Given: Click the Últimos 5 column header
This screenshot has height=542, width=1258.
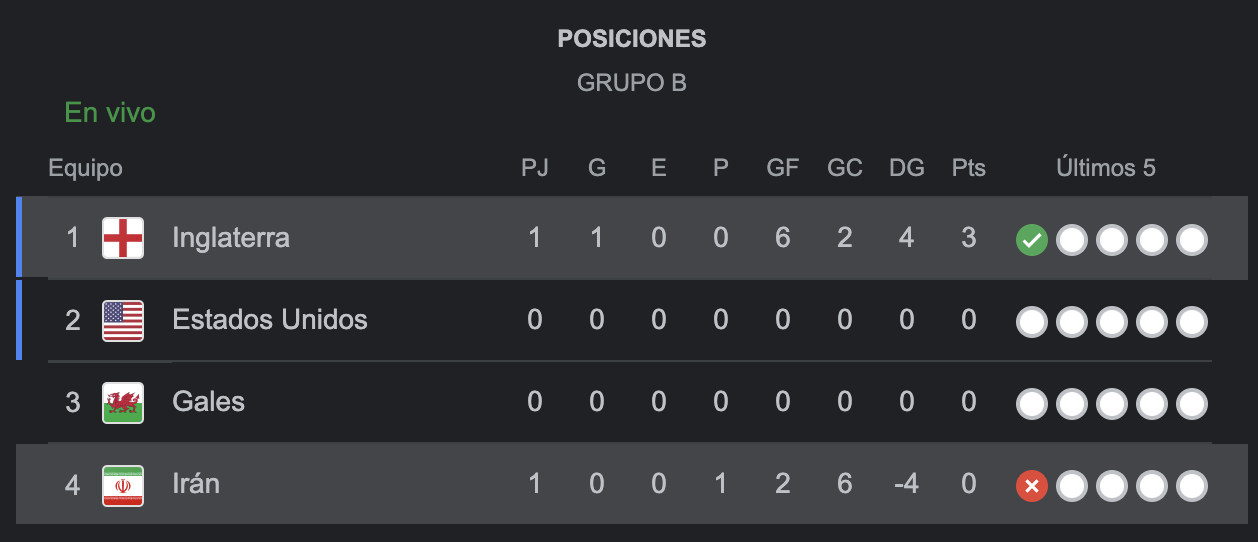Looking at the screenshot, I should click(1105, 168).
